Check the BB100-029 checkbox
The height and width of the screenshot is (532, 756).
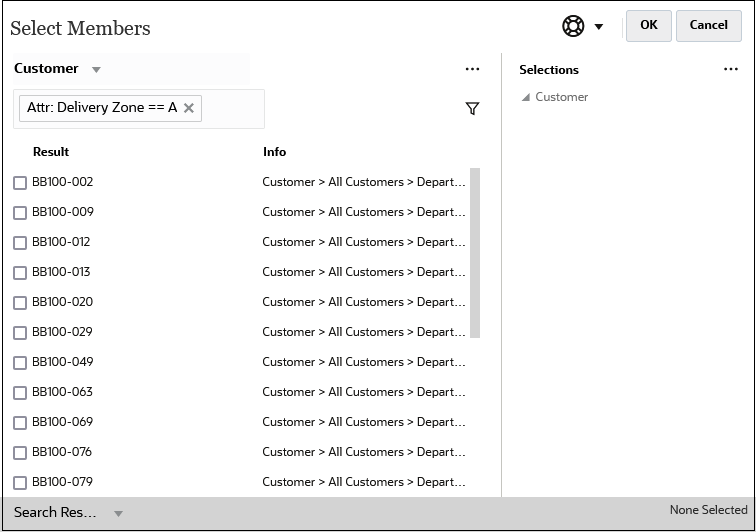point(20,332)
